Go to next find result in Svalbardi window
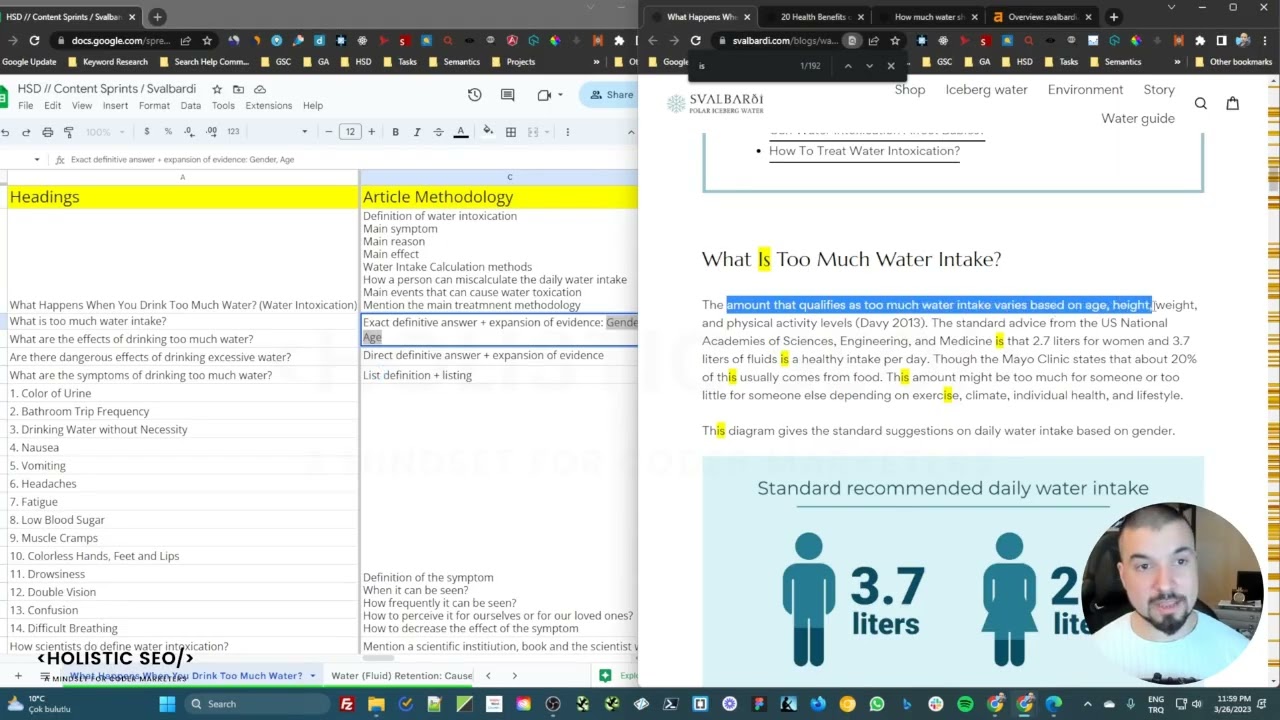 coord(869,66)
